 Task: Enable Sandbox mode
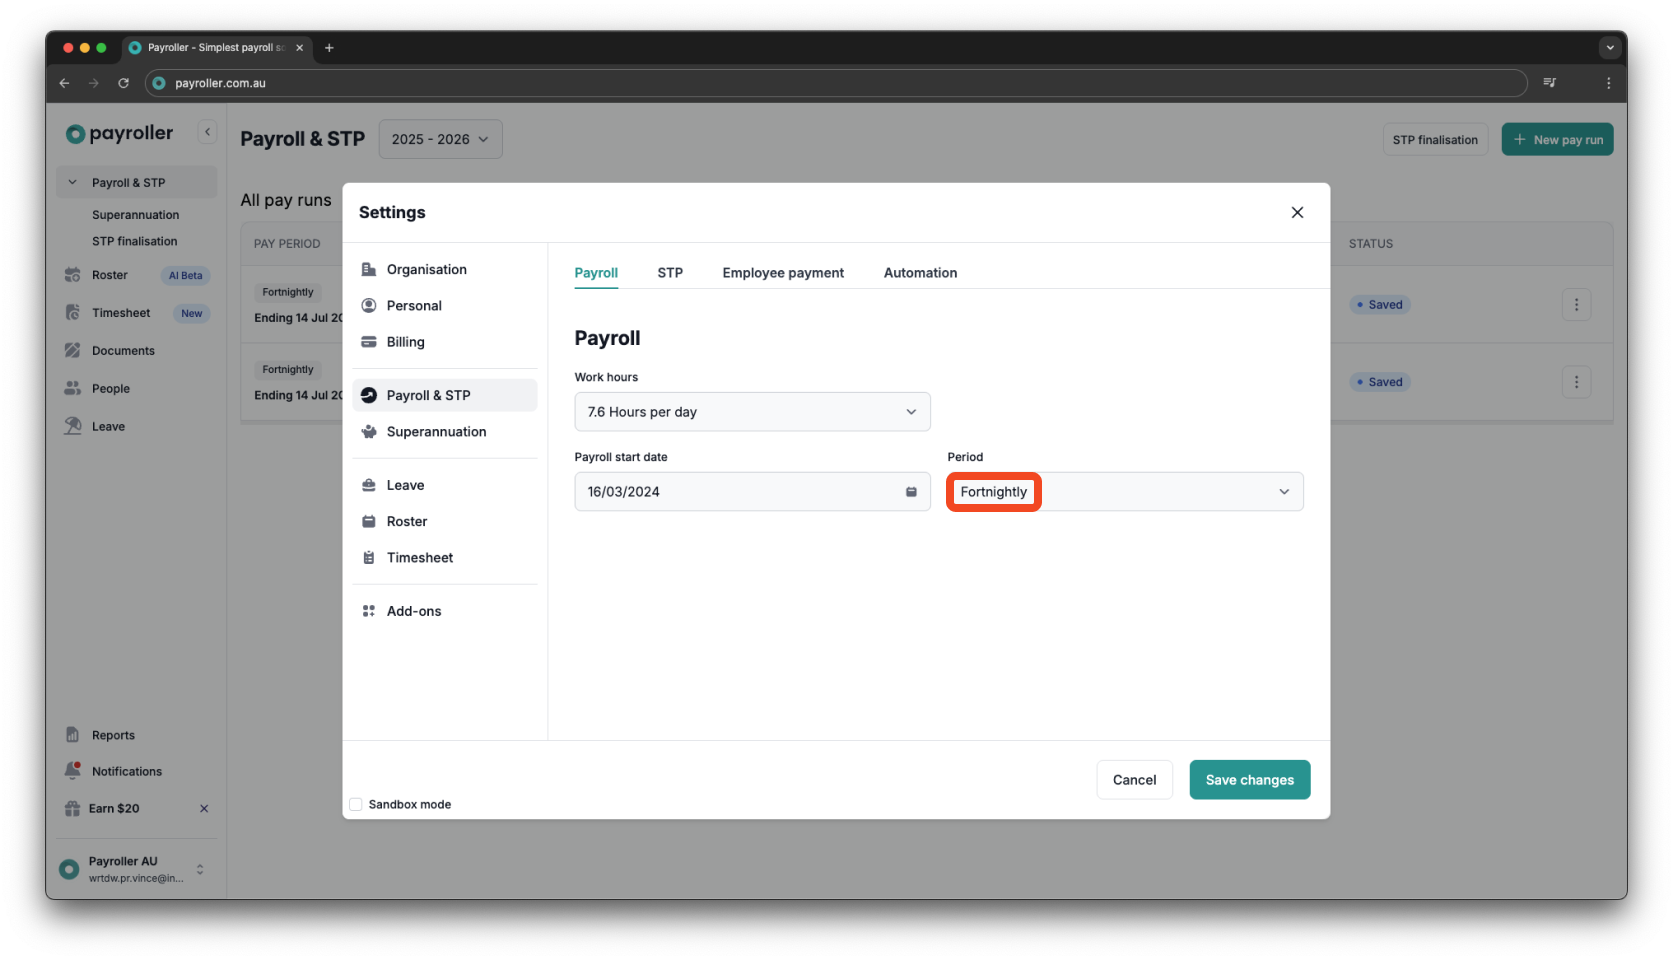[x=356, y=803]
